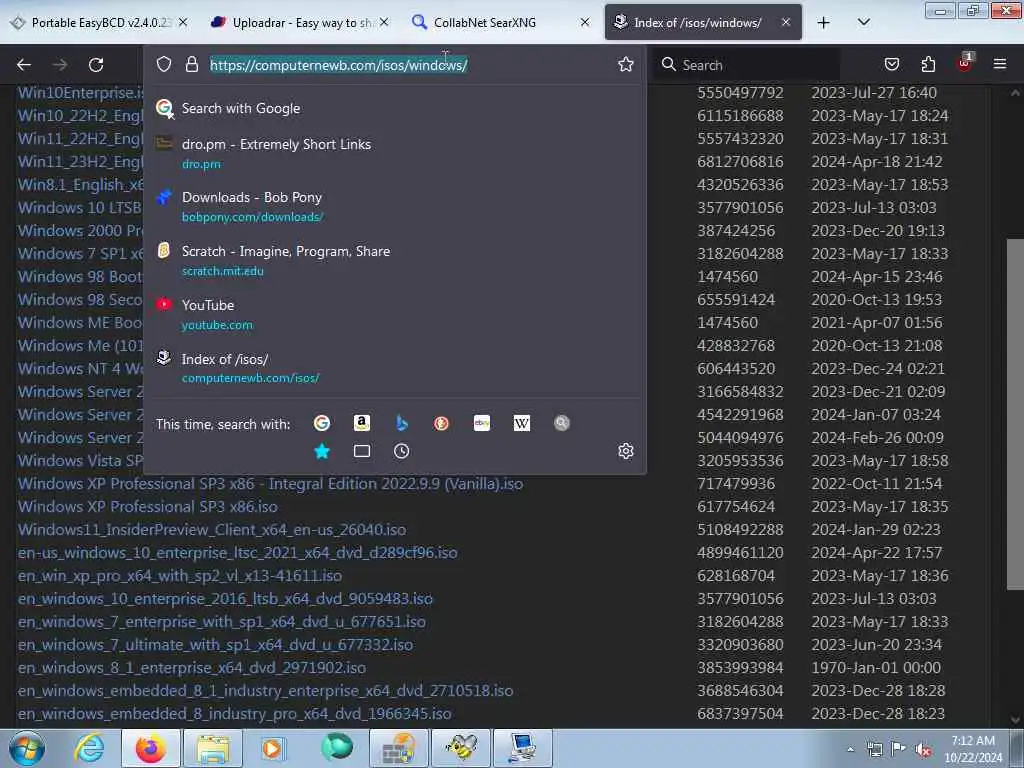This screenshot has width=1024, height=768.
Task: Search this time with Bing icon
Action: point(402,423)
